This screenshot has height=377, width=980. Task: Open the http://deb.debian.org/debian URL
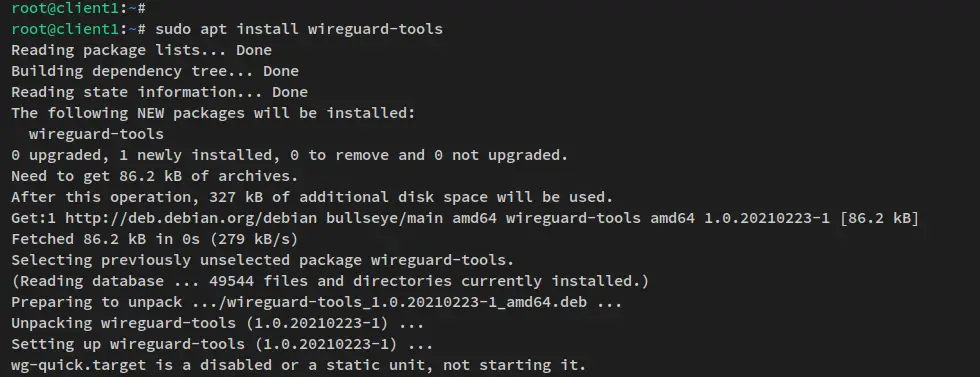191,218
